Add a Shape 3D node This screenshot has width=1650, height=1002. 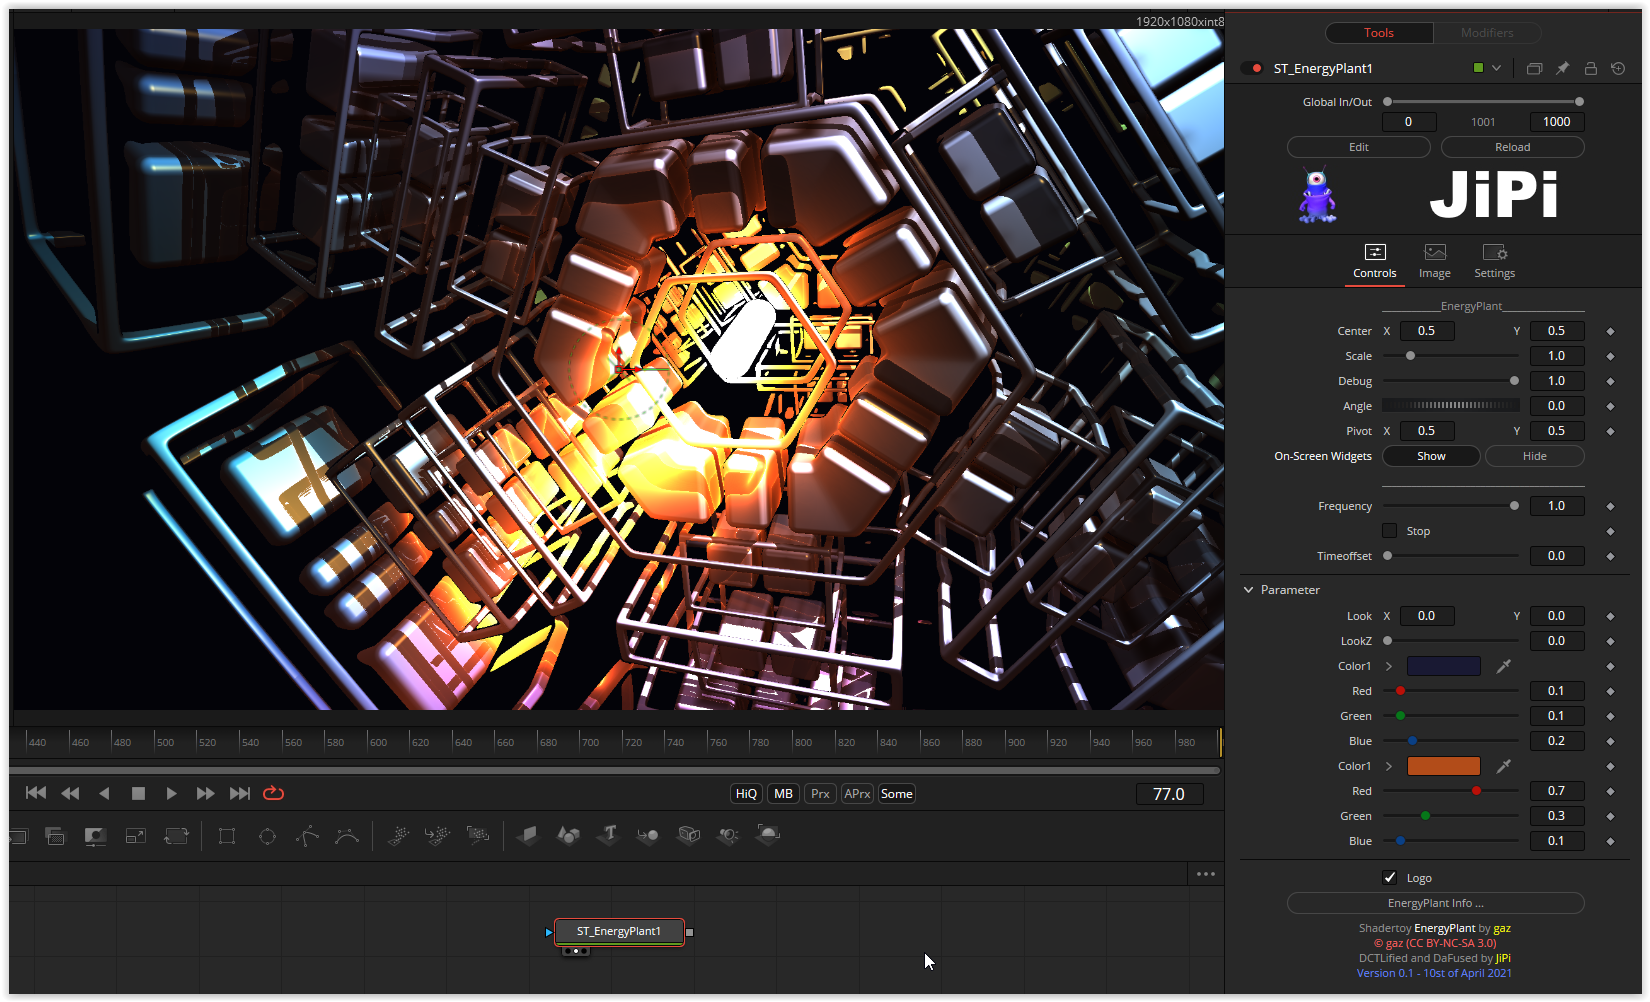pyautogui.click(x=568, y=835)
